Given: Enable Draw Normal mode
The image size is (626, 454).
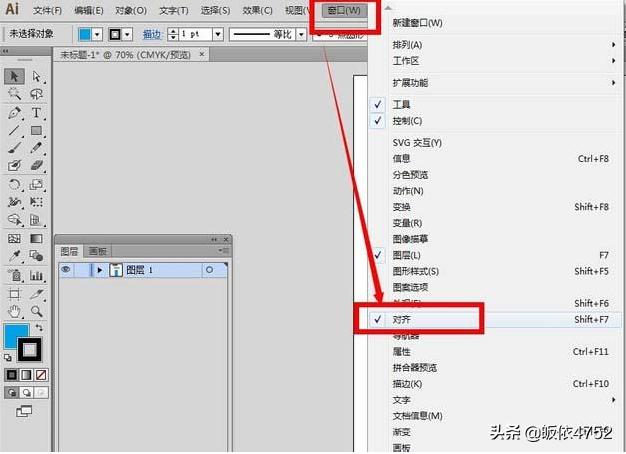Looking at the screenshot, I should tap(12, 393).
